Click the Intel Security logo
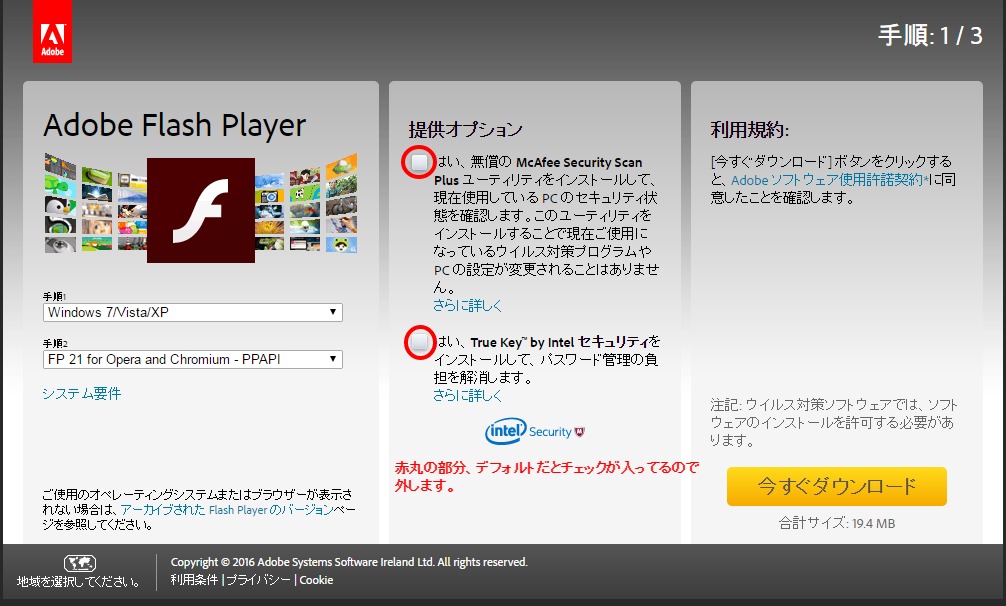The width and height of the screenshot is (1006, 606). (x=527, y=432)
